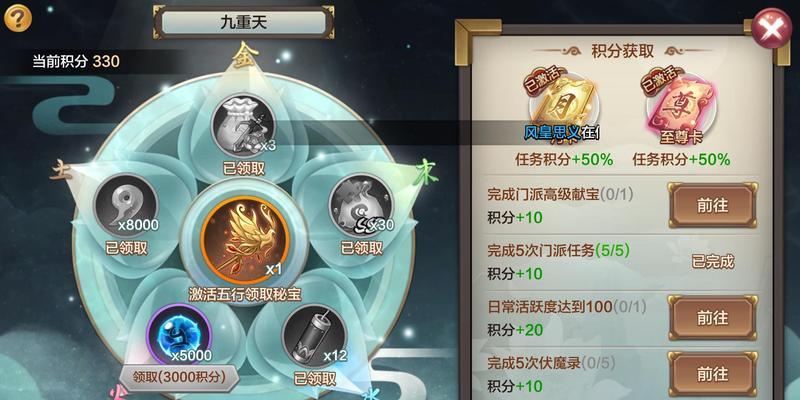Image resolution: width=800 pixels, height=400 pixels.
Task: Select the money bag reward x3 icon
Action: point(244,124)
